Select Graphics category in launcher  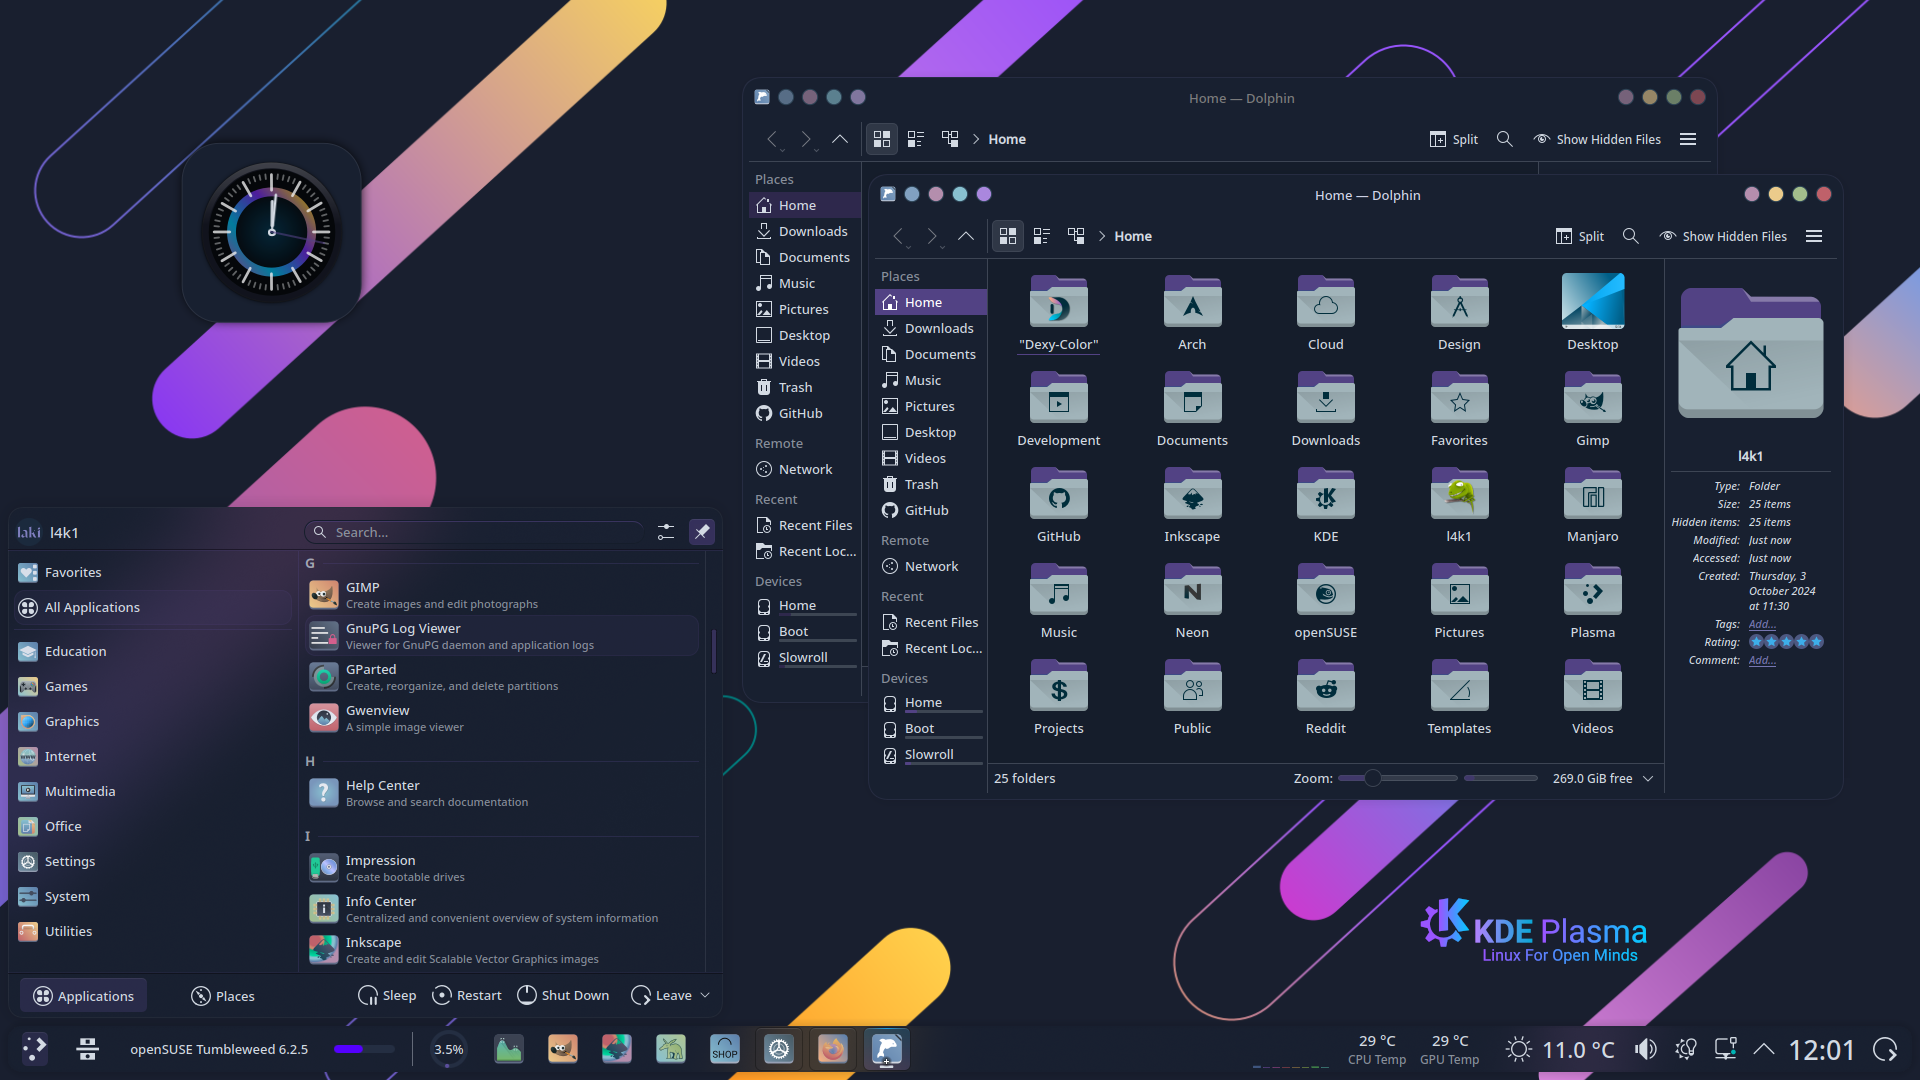coord(154,721)
